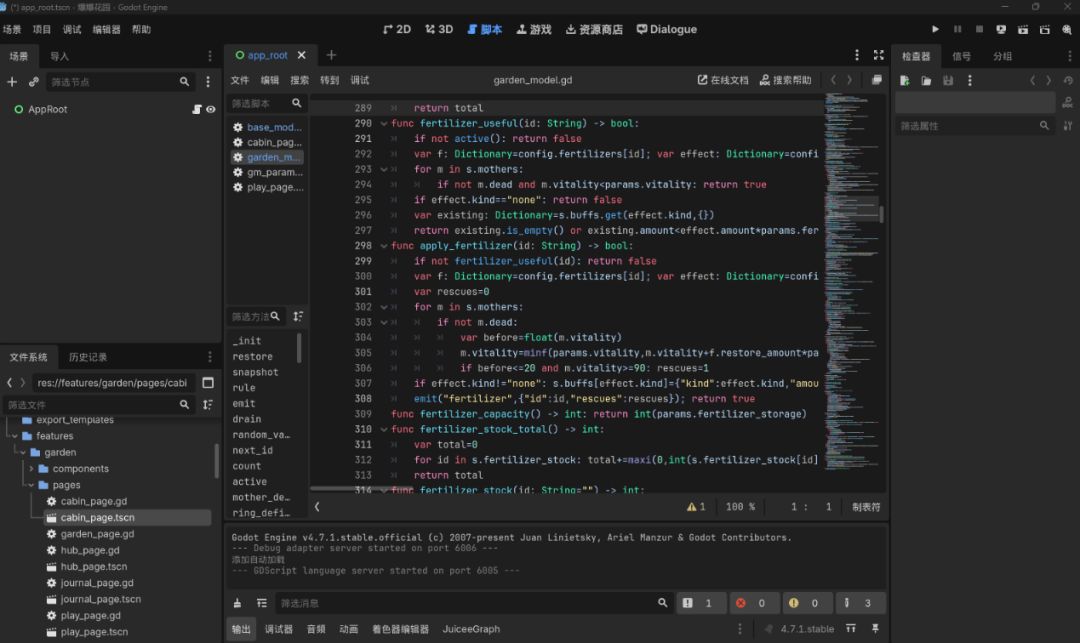Screen dimensions: 1080x643
Task: Click the instantiate child scene link icon
Action: pos(34,82)
